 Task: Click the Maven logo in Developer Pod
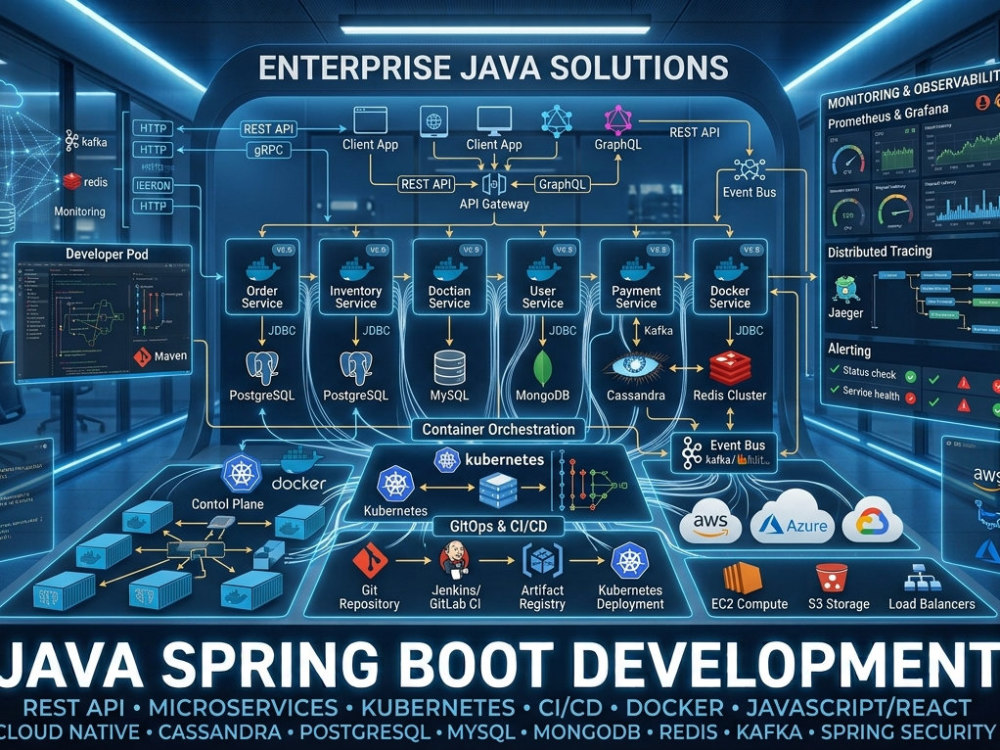[142, 356]
